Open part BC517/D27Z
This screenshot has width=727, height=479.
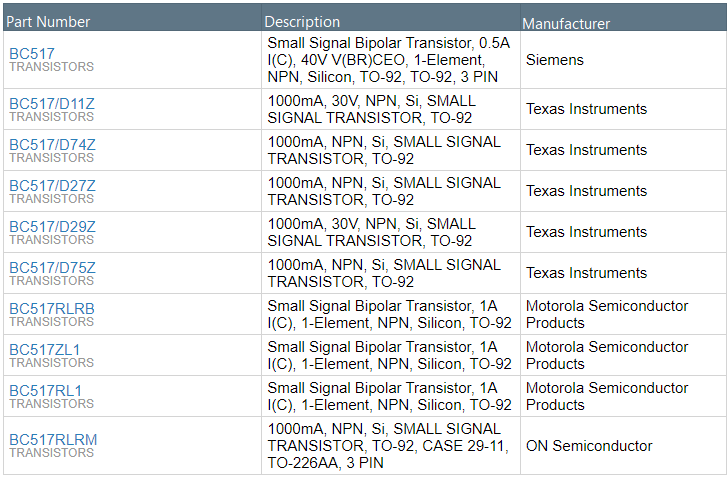[52, 184]
